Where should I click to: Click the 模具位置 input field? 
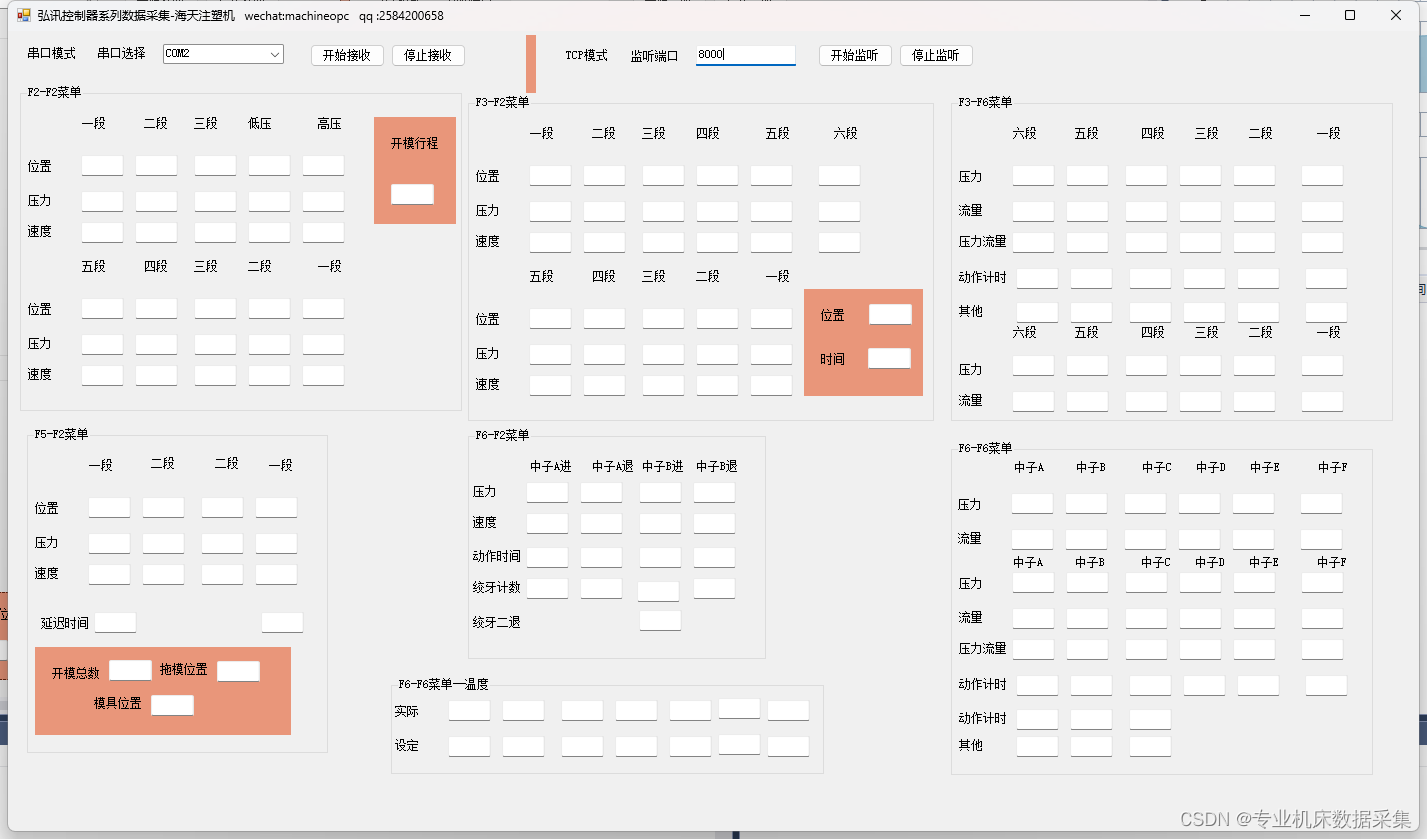point(172,705)
